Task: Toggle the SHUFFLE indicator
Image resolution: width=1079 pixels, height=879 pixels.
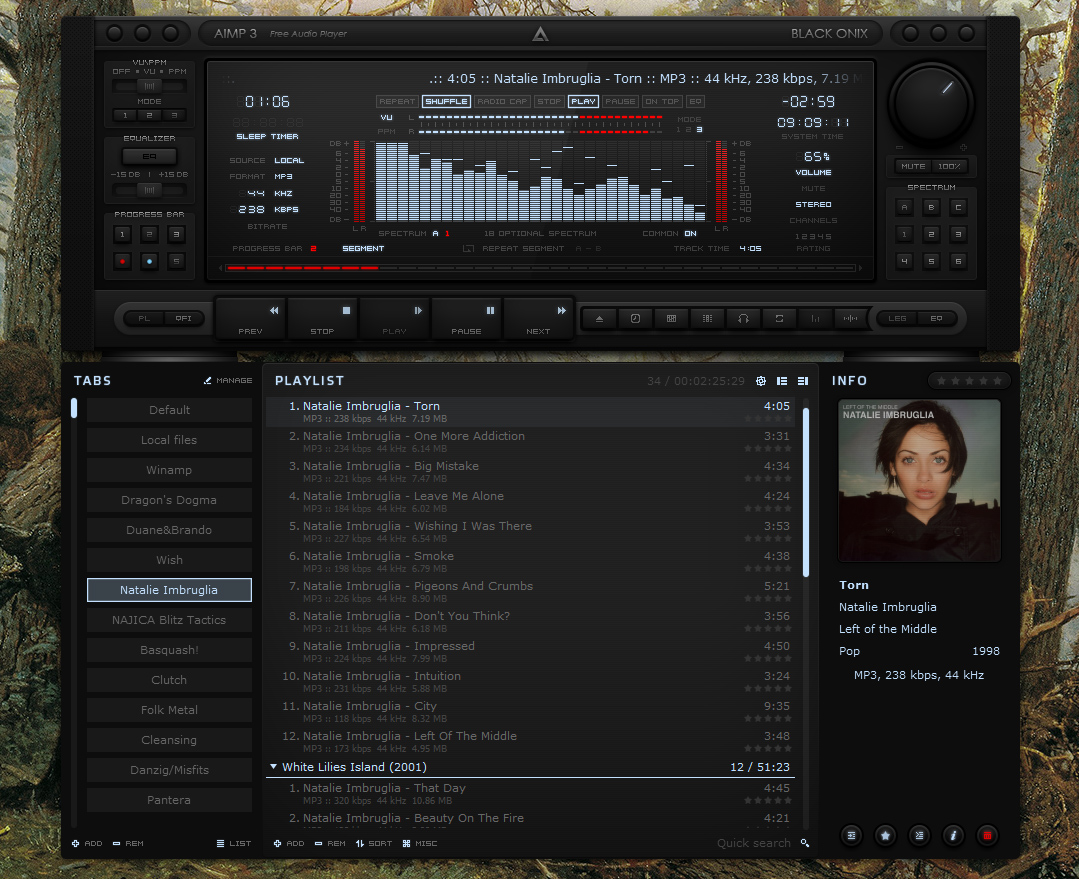Action: click(446, 101)
